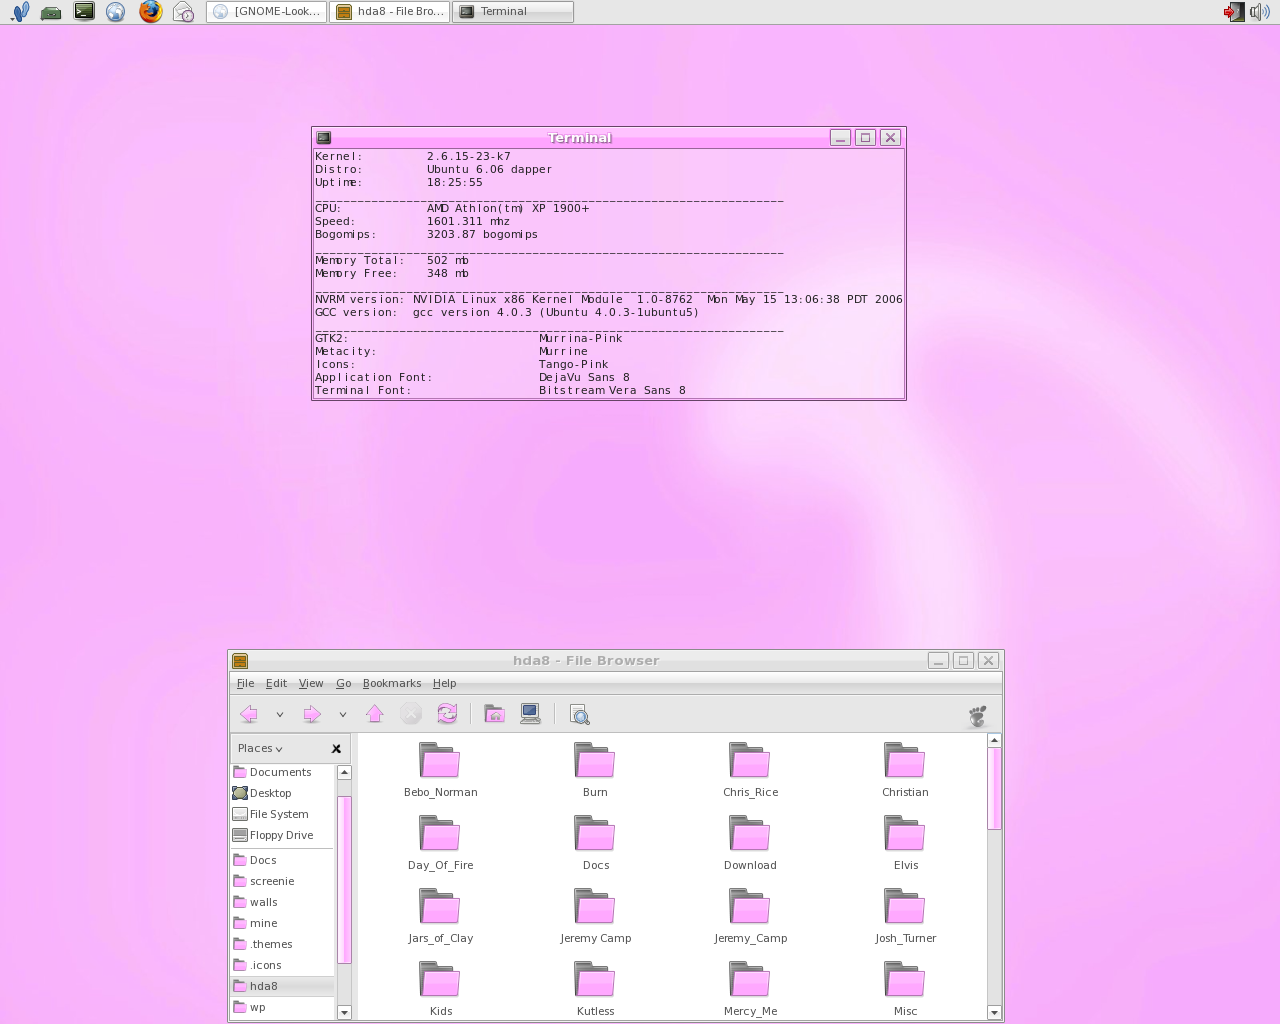Launch the terminal from the top panel launcher
This screenshot has height=1024, width=1280.
(84, 12)
